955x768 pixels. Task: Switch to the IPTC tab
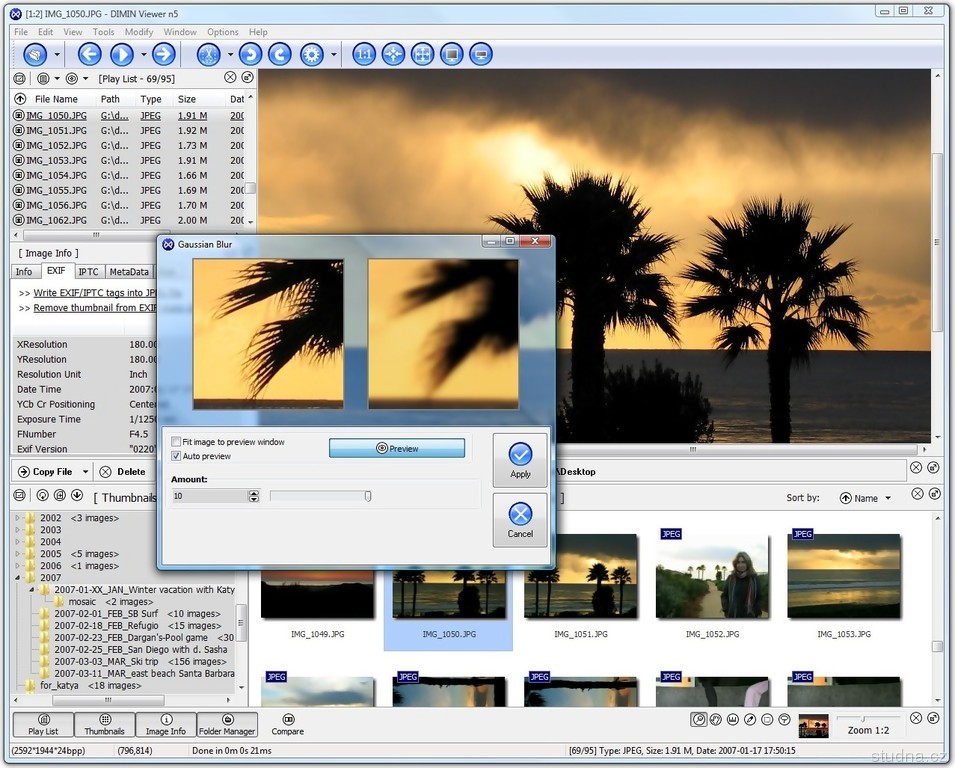(x=88, y=272)
